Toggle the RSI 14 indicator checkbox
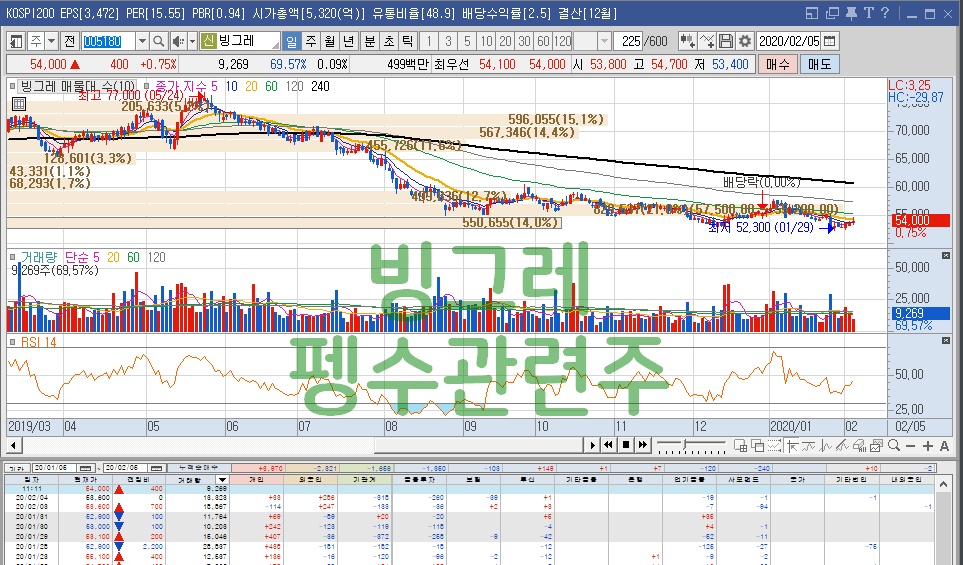 13,342
